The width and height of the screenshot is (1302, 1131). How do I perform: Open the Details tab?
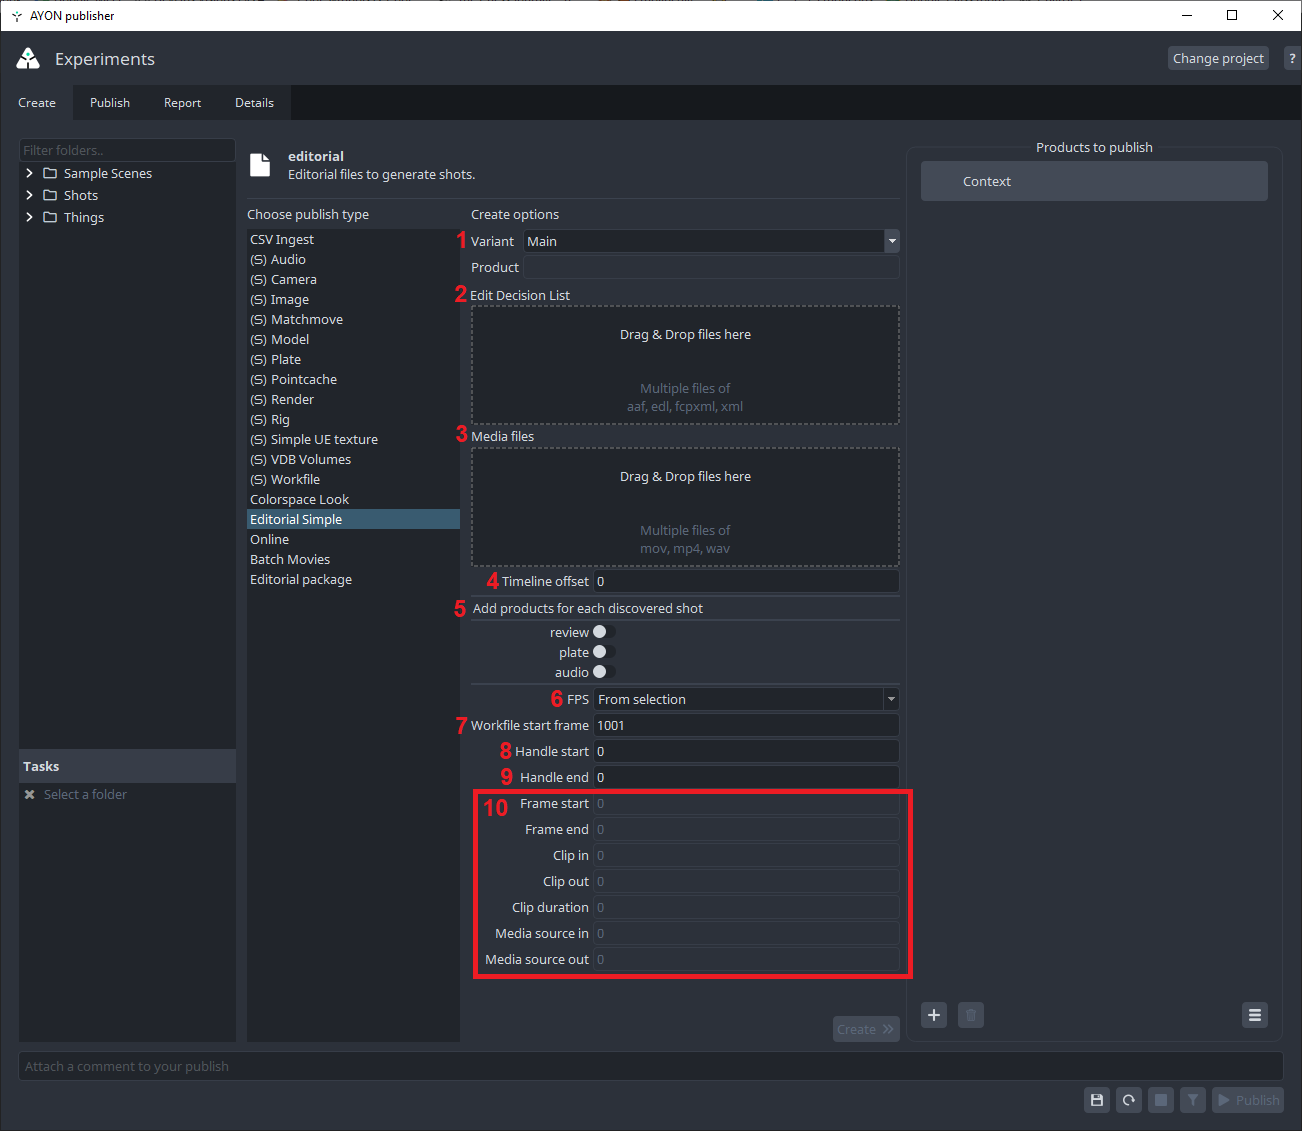(254, 103)
